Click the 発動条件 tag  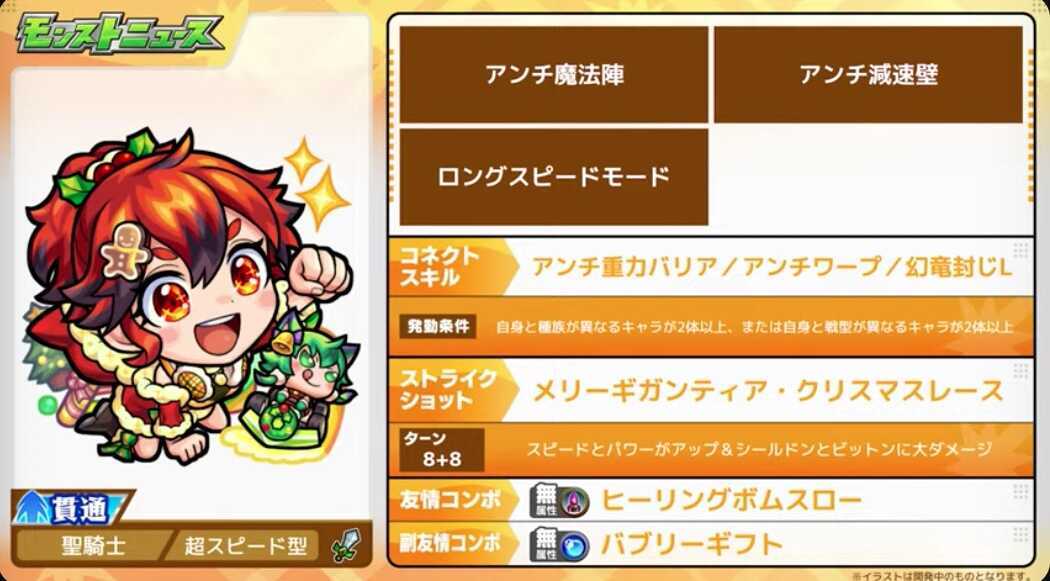[439, 327]
